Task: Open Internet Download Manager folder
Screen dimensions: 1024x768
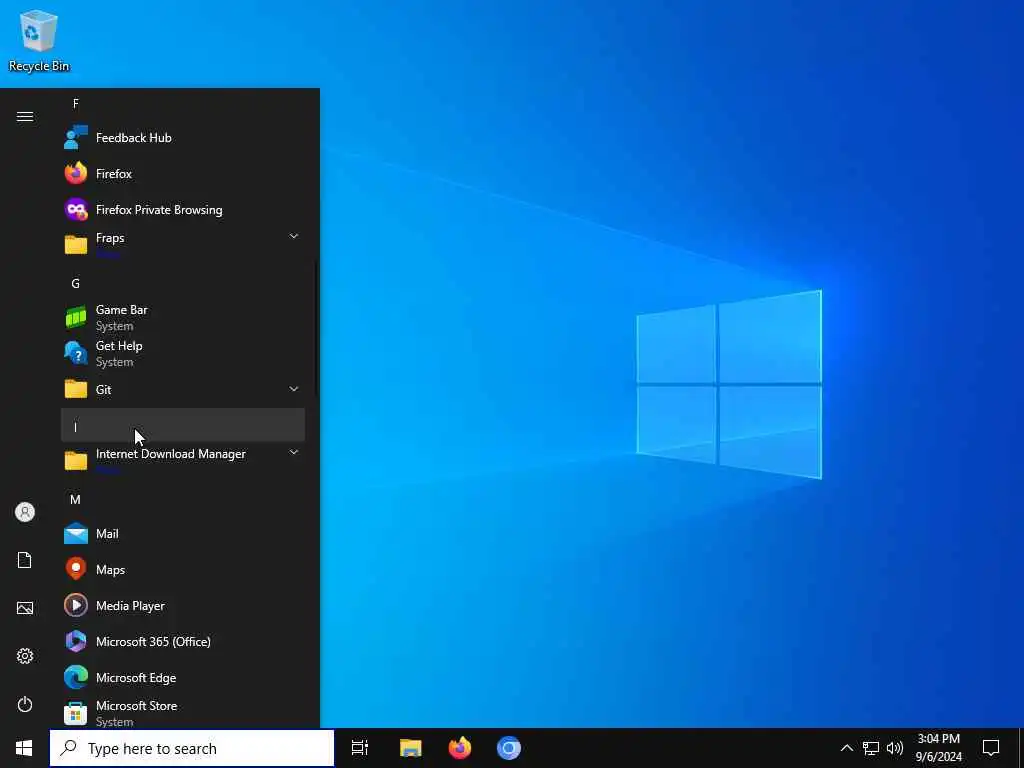Action: [x=183, y=460]
